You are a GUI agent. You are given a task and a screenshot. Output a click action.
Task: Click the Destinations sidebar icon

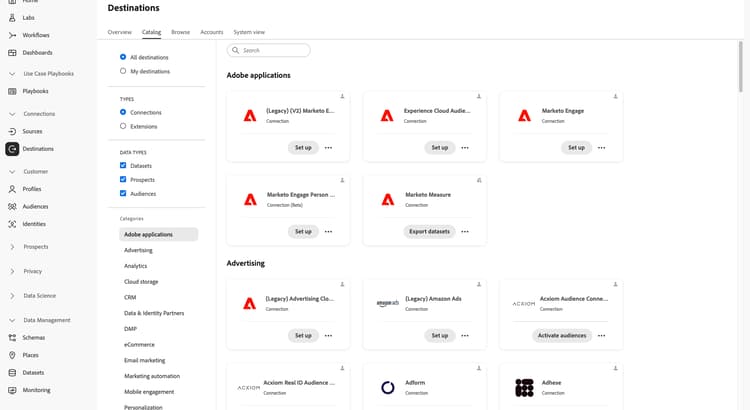(x=12, y=149)
